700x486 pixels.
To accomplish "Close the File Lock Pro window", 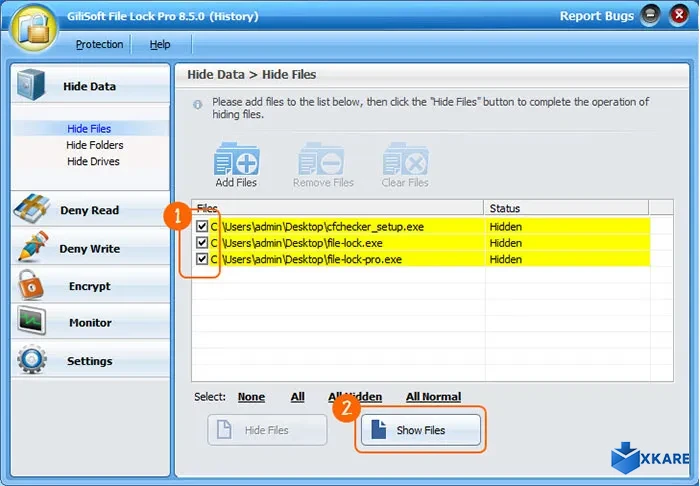I will coord(679,16).
